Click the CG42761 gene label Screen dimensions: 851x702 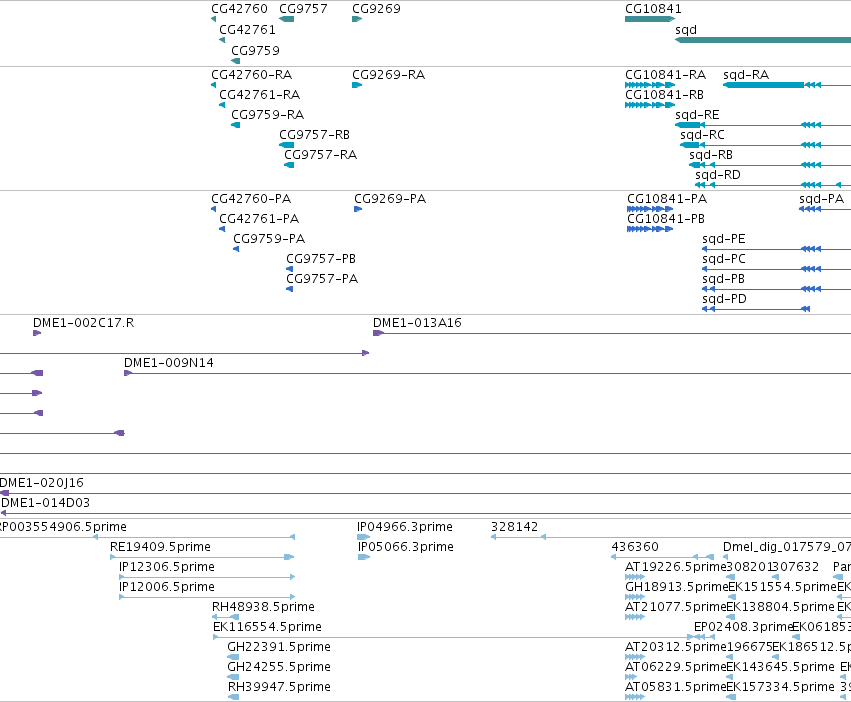247,30
